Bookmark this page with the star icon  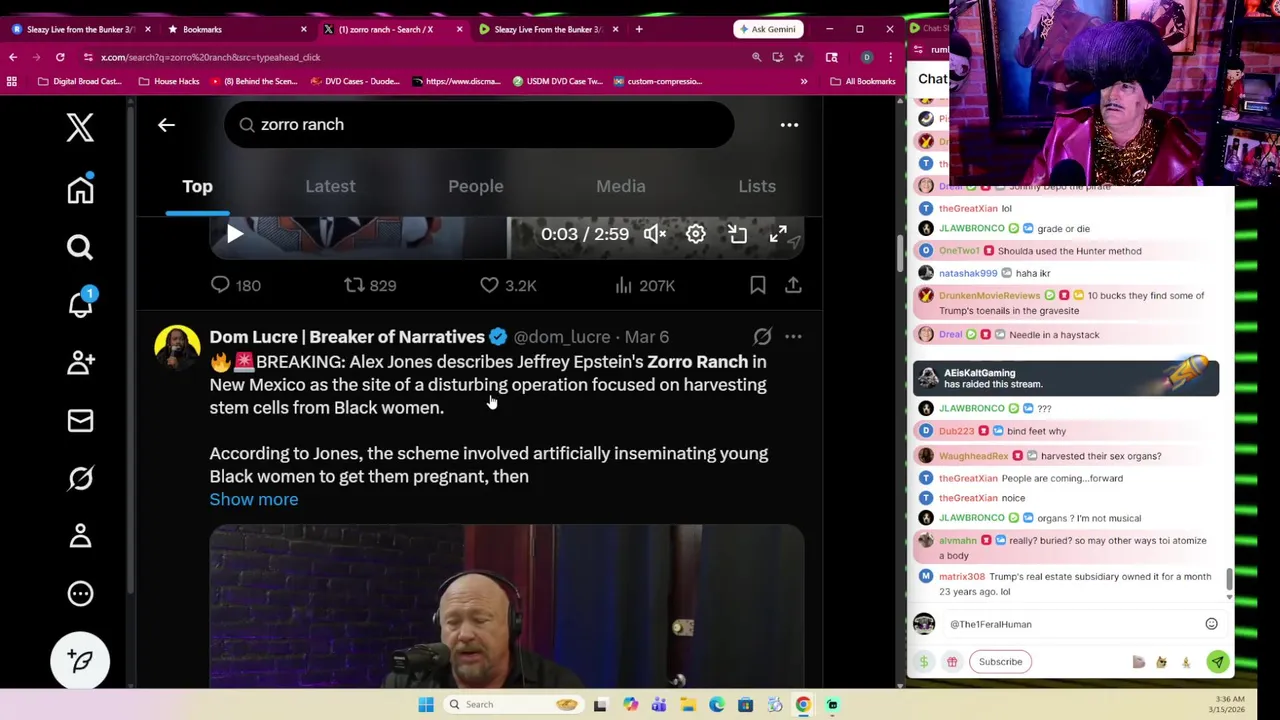798,57
